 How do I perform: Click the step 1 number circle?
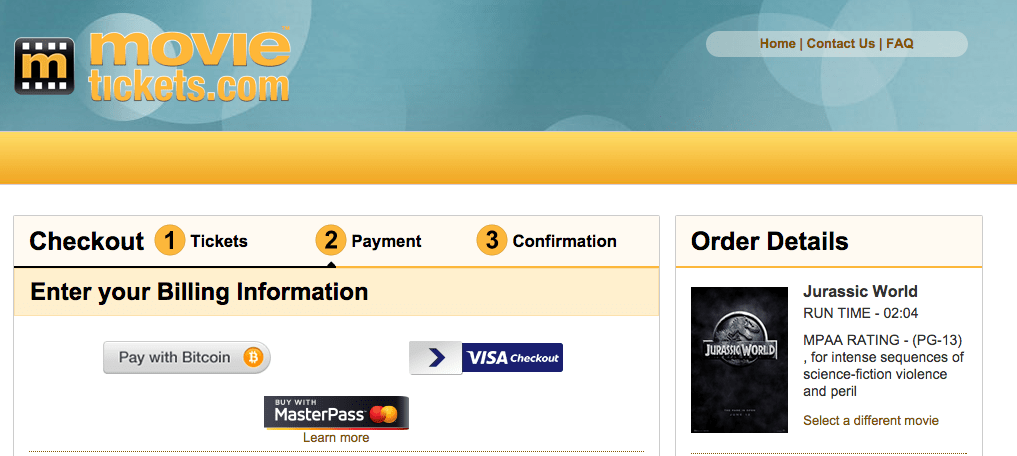170,241
